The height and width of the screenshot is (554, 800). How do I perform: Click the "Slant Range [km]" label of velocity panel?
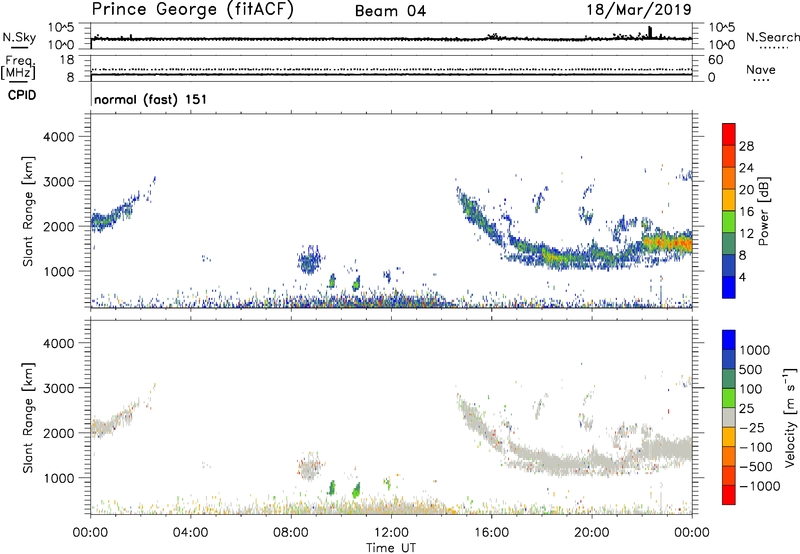pyautogui.click(x=28, y=418)
